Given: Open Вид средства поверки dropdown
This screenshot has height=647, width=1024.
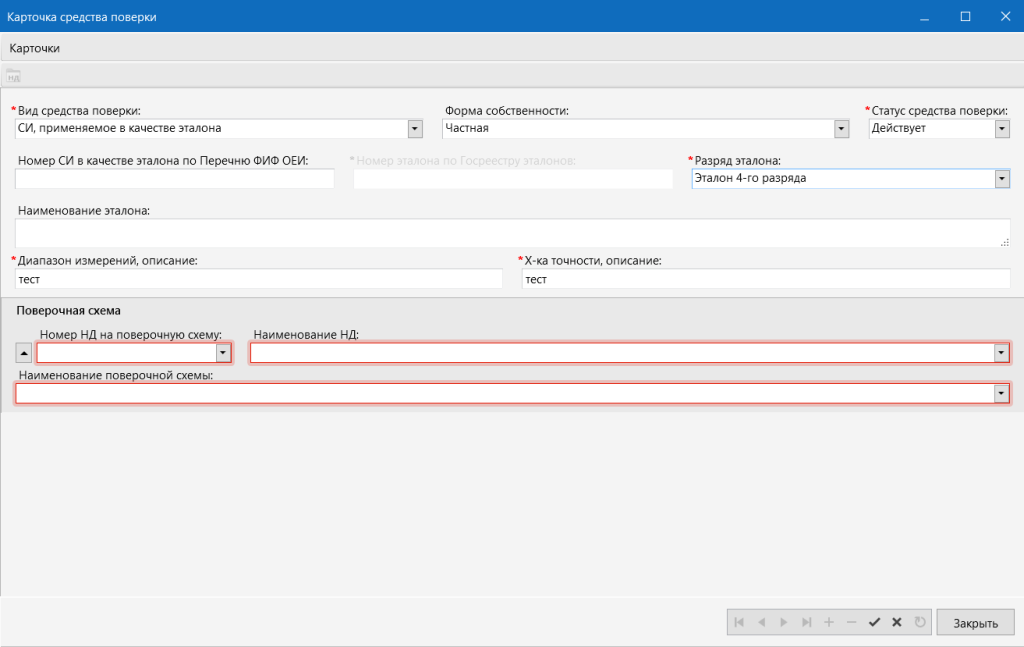Looking at the screenshot, I should [415, 129].
